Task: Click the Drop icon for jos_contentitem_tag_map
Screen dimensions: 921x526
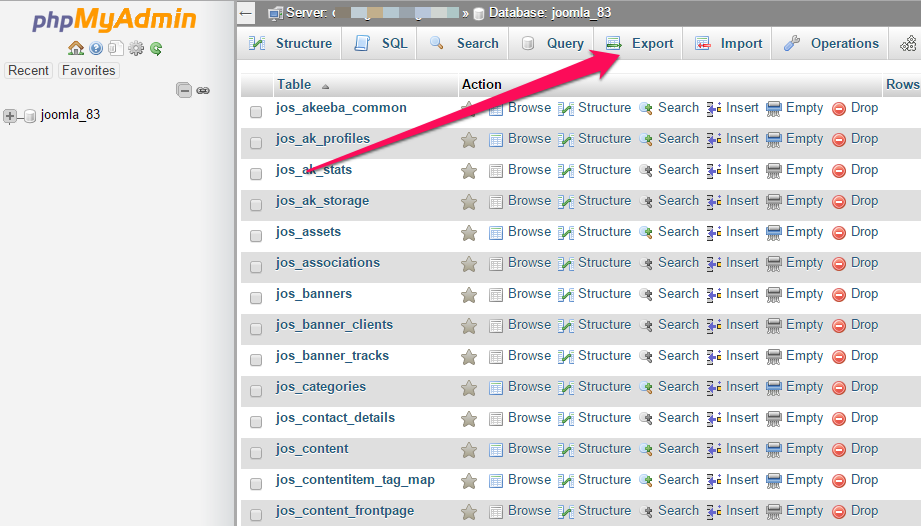Action: tap(839, 481)
